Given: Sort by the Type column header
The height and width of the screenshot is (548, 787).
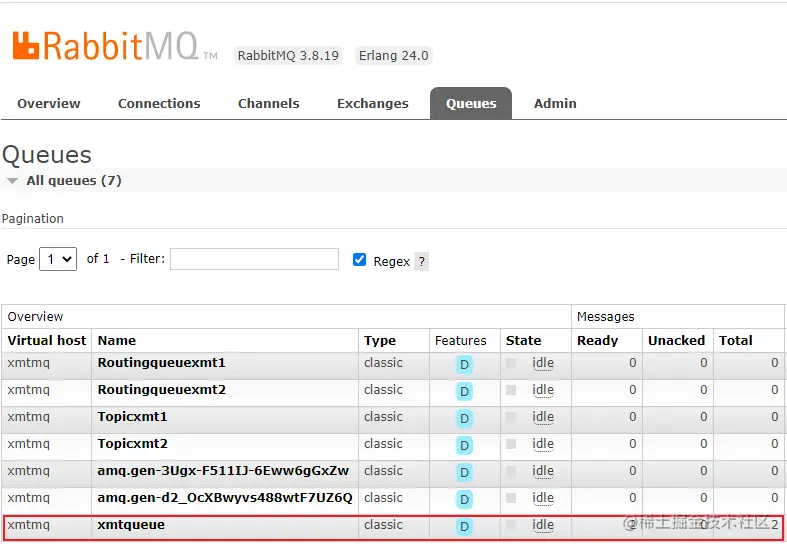Looking at the screenshot, I should point(380,341).
